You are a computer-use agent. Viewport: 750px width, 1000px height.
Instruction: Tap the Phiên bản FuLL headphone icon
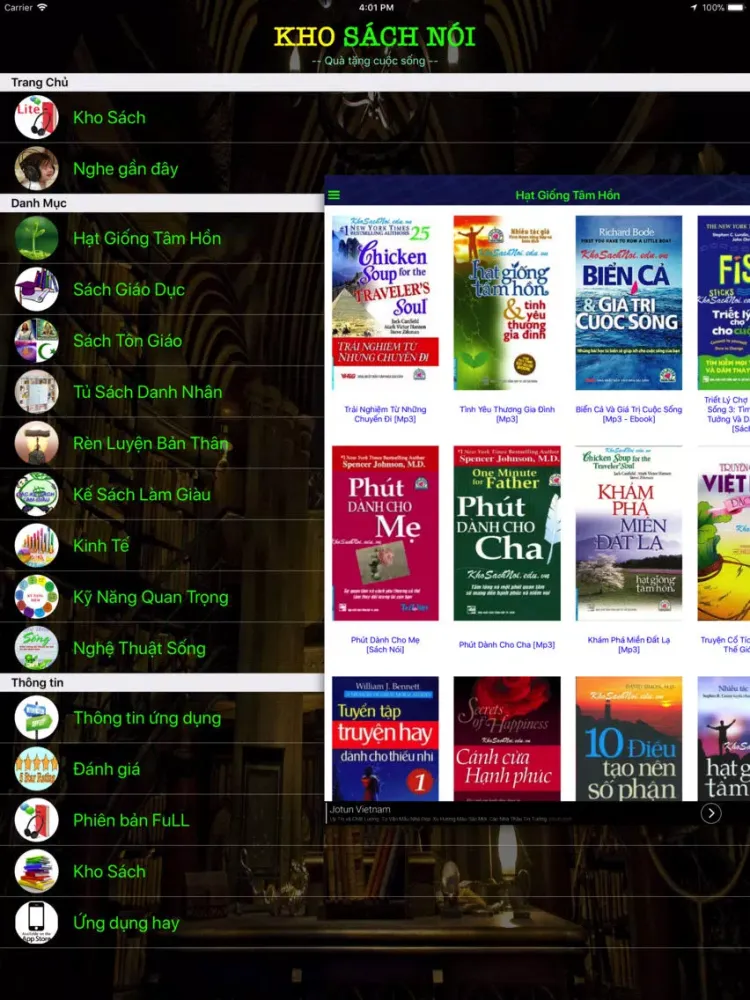pyautogui.click(x=36, y=820)
